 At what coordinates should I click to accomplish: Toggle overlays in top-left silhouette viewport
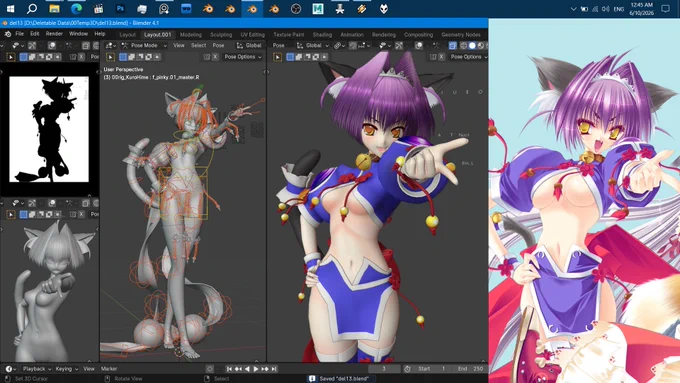[52, 45]
